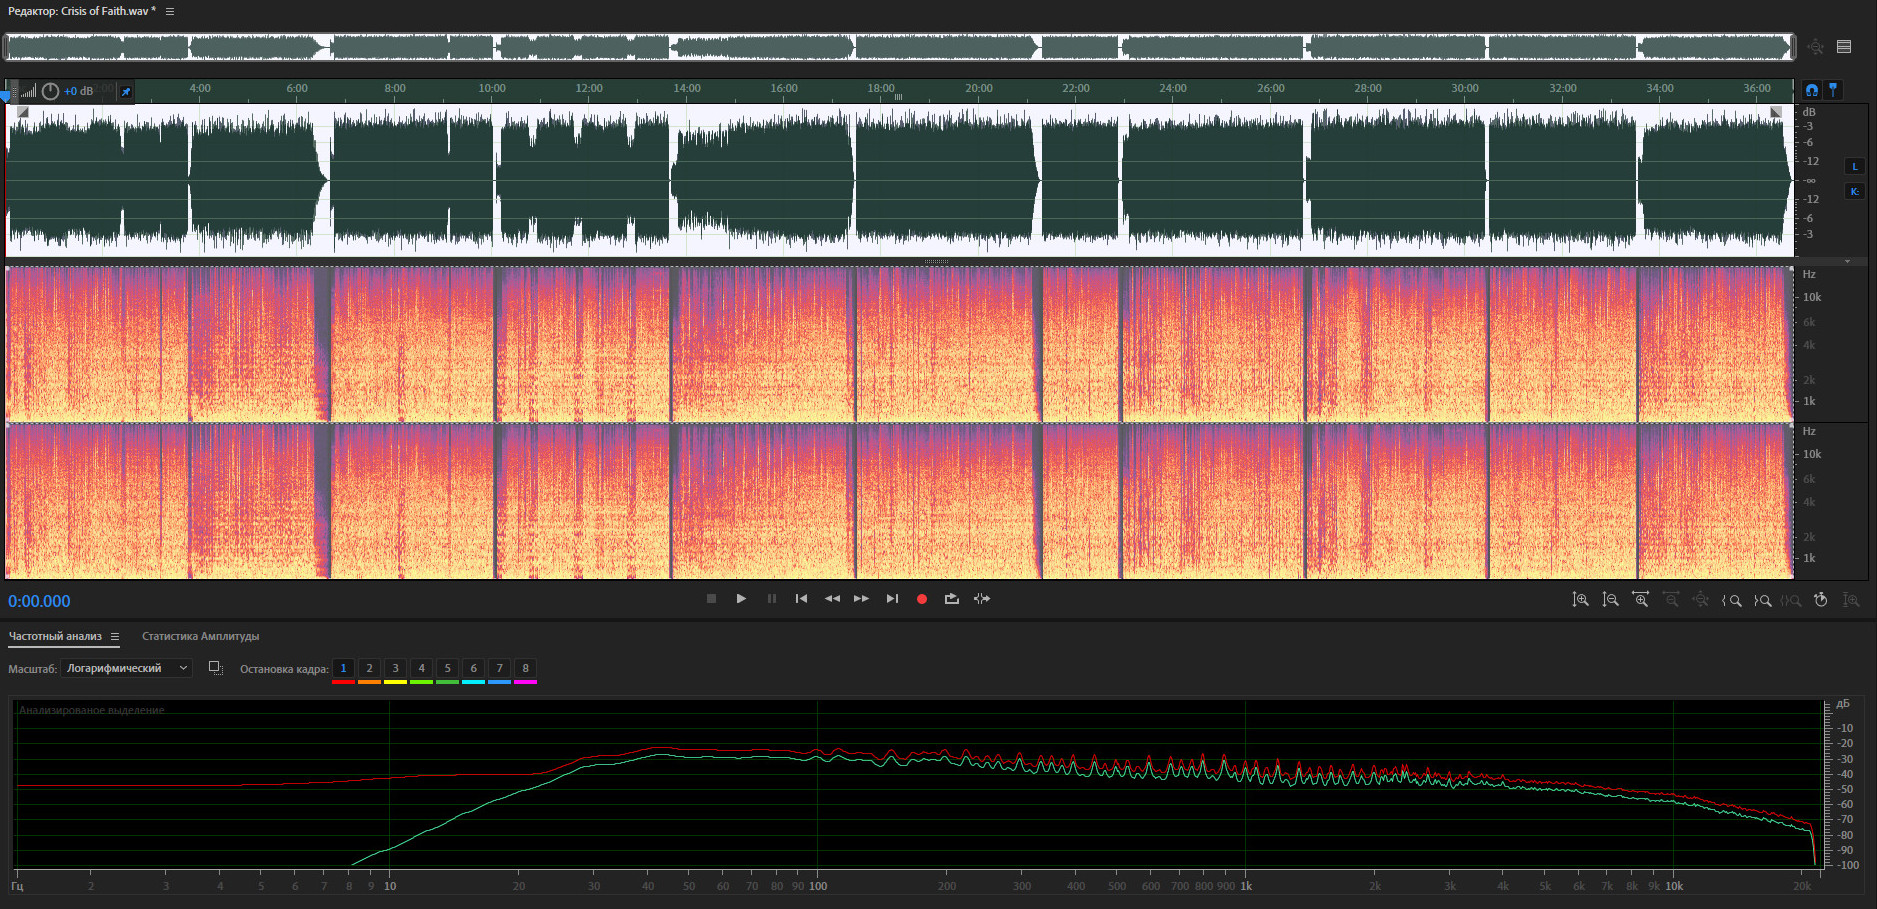Switch to the Статистика Амплитуды tab
Image resolution: width=1877 pixels, height=909 pixels.
click(200, 637)
